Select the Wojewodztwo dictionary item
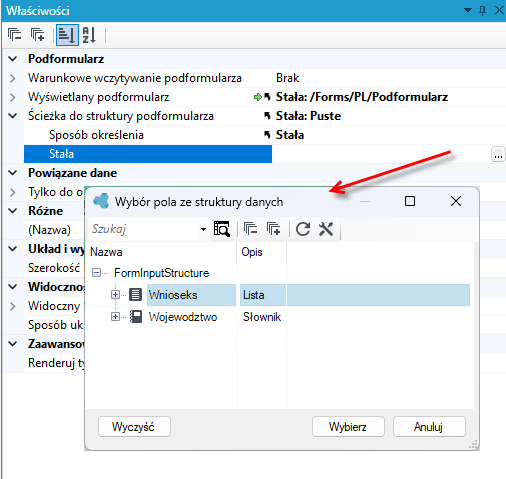Screen dimensions: 506x479 (183, 317)
